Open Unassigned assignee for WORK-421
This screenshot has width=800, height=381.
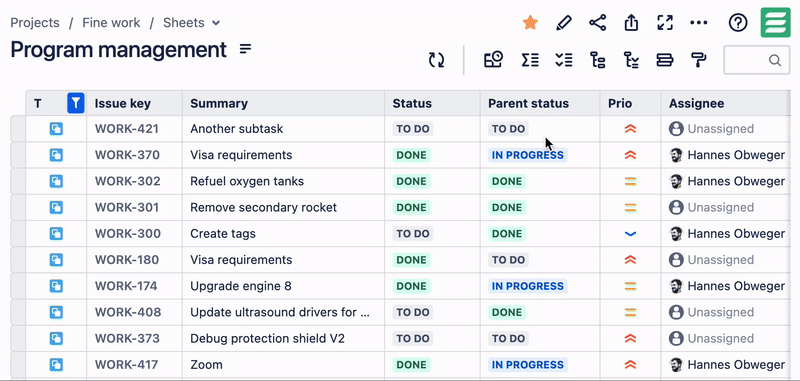[x=711, y=129]
